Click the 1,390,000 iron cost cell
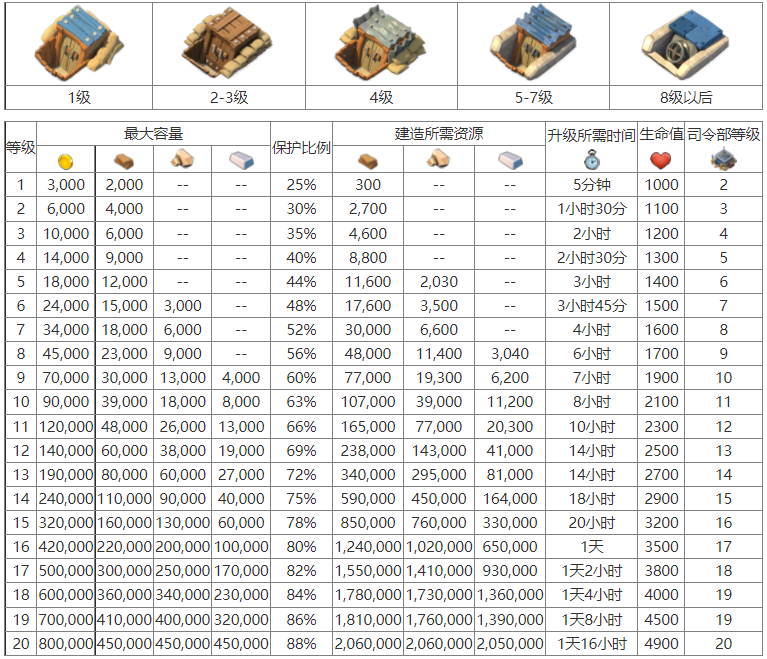The width and height of the screenshot is (767, 659). 510,620
